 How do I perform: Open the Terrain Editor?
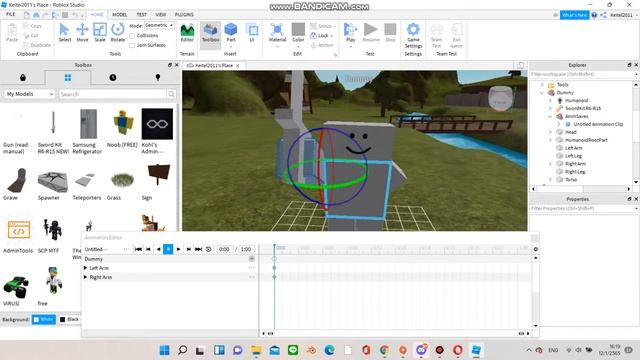click(x=187, y=33)
